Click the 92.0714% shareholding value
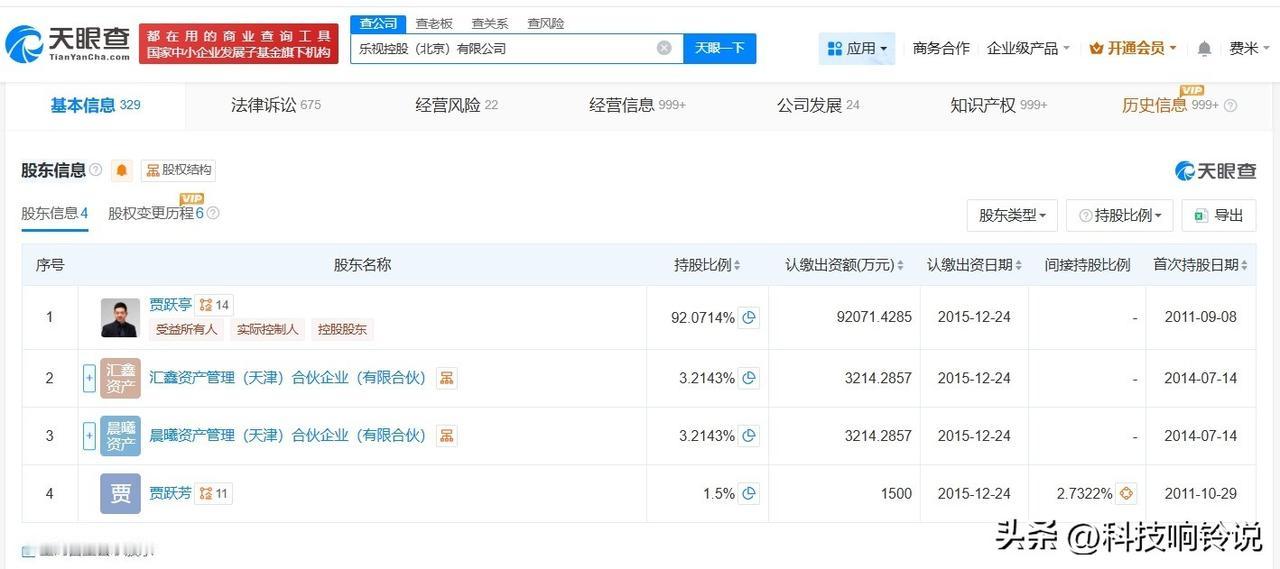The height and width of the screenshot is (569, 1280). tap(703, 318)
